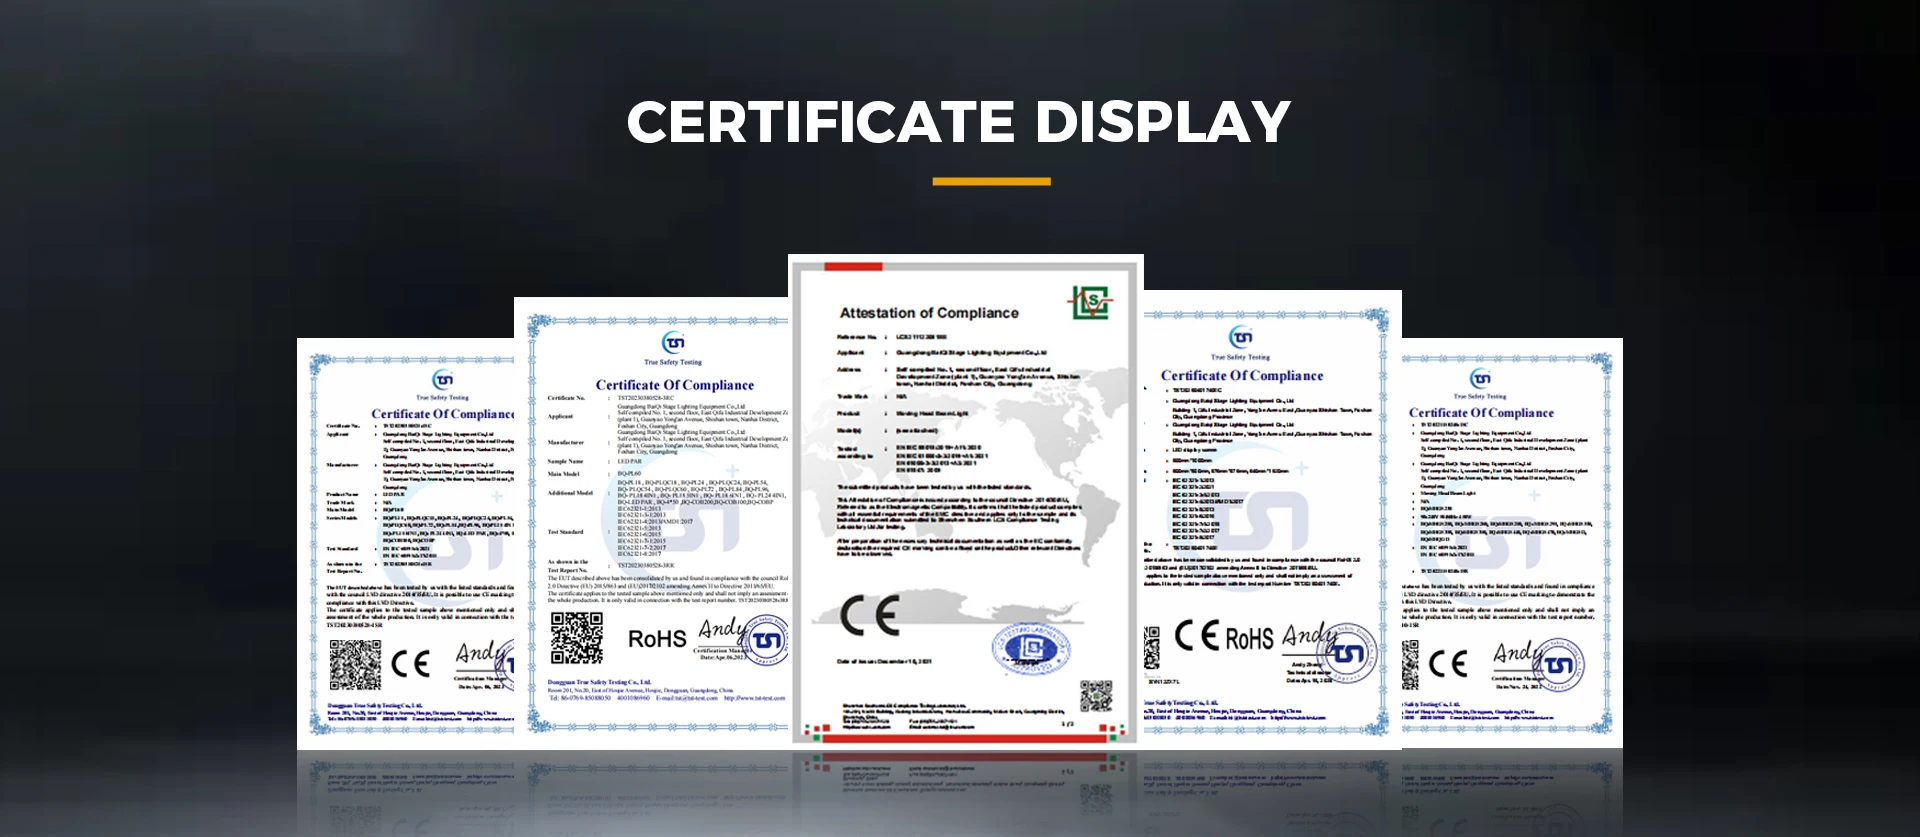Image resolution: width=1920 pixels, height=837 pixels.
Task: Click the QR code on the Attestation certificate
Action: pos(1095,696)
